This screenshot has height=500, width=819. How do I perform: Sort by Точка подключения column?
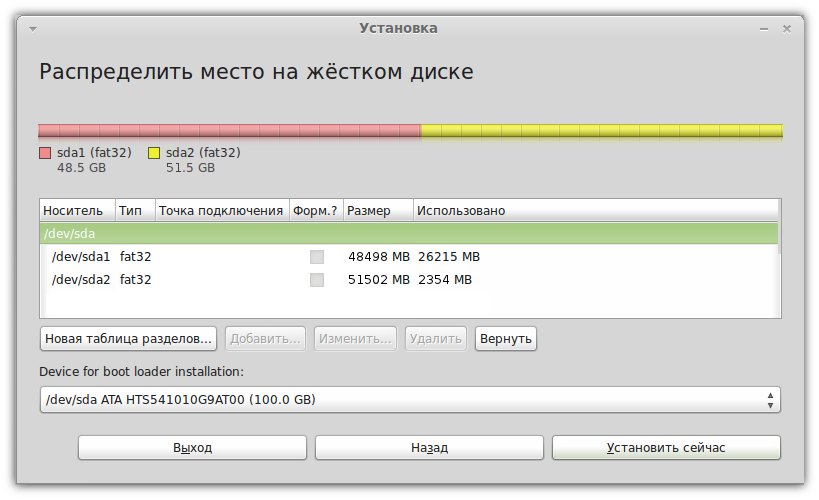point(222,211)
